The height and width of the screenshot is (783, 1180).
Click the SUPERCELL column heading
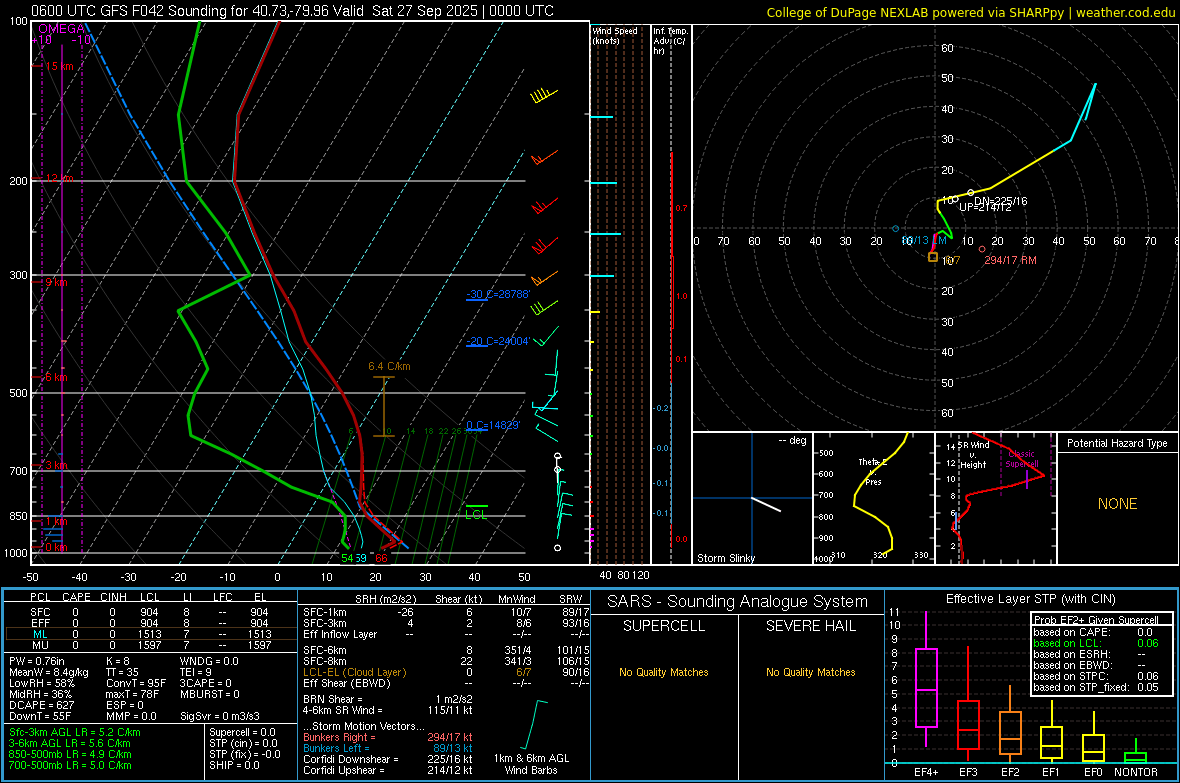point(664,626)
